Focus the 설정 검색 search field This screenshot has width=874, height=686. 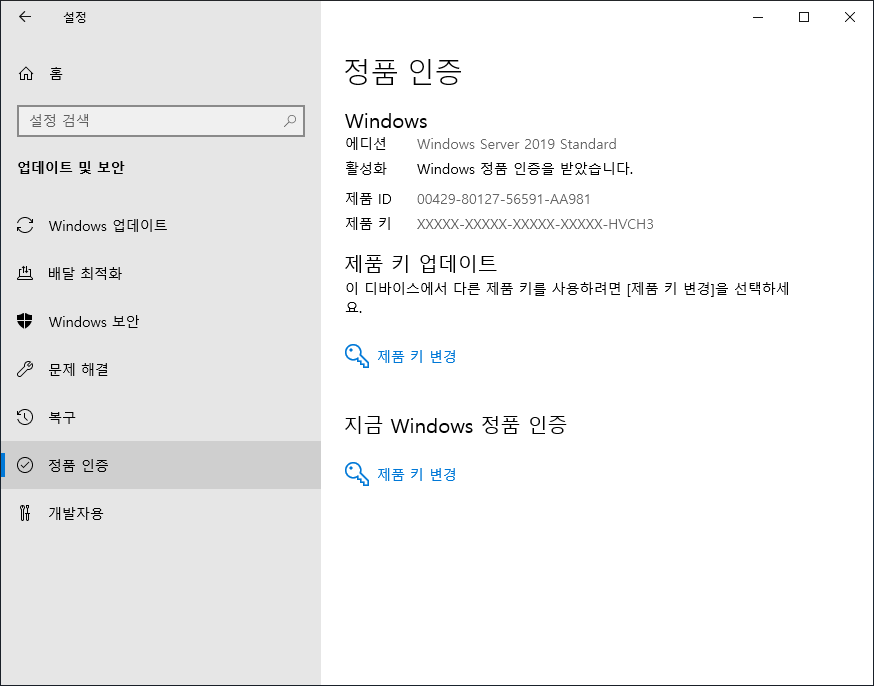(161, 121)
